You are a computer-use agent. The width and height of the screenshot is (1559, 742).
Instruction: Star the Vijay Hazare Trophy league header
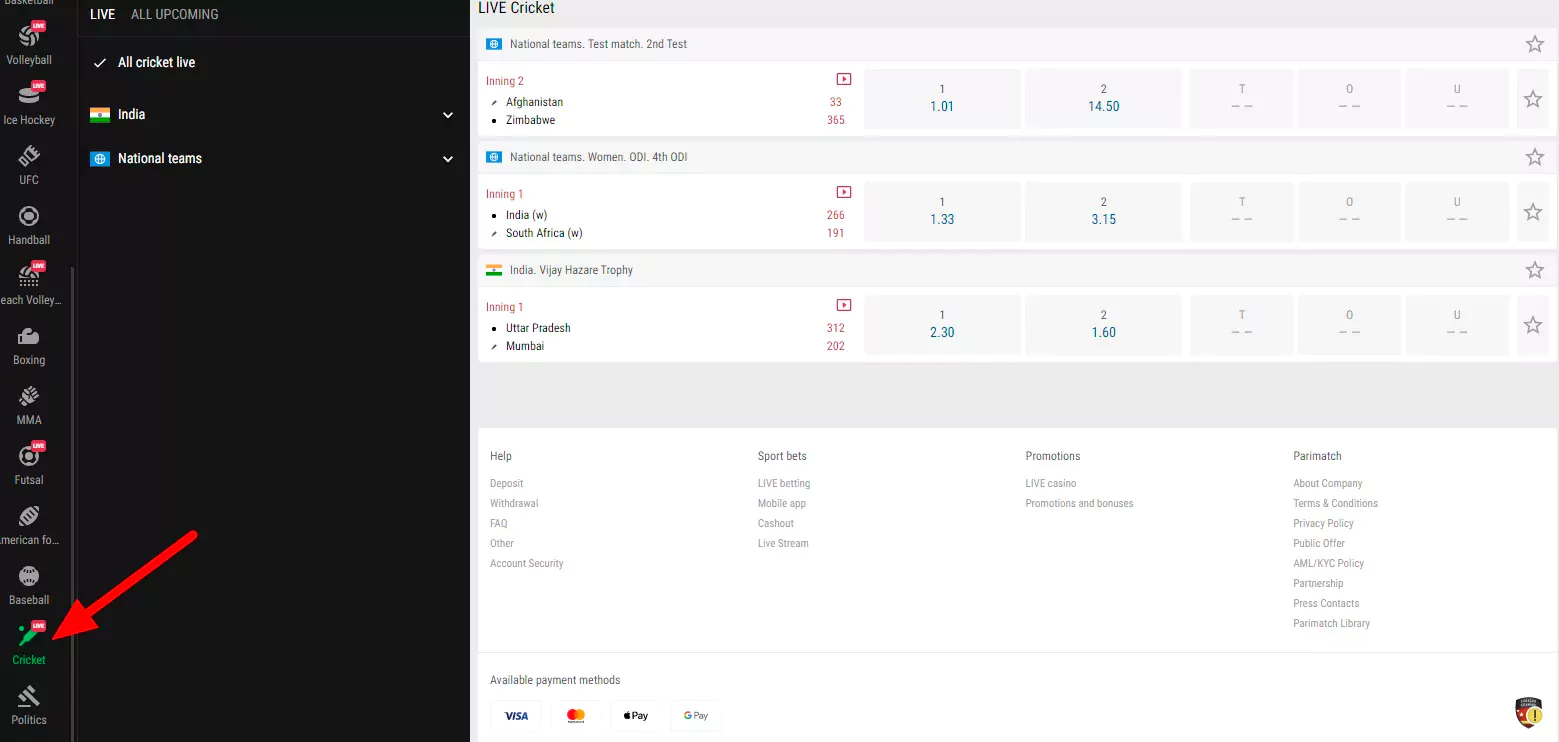click(1534, 270)
